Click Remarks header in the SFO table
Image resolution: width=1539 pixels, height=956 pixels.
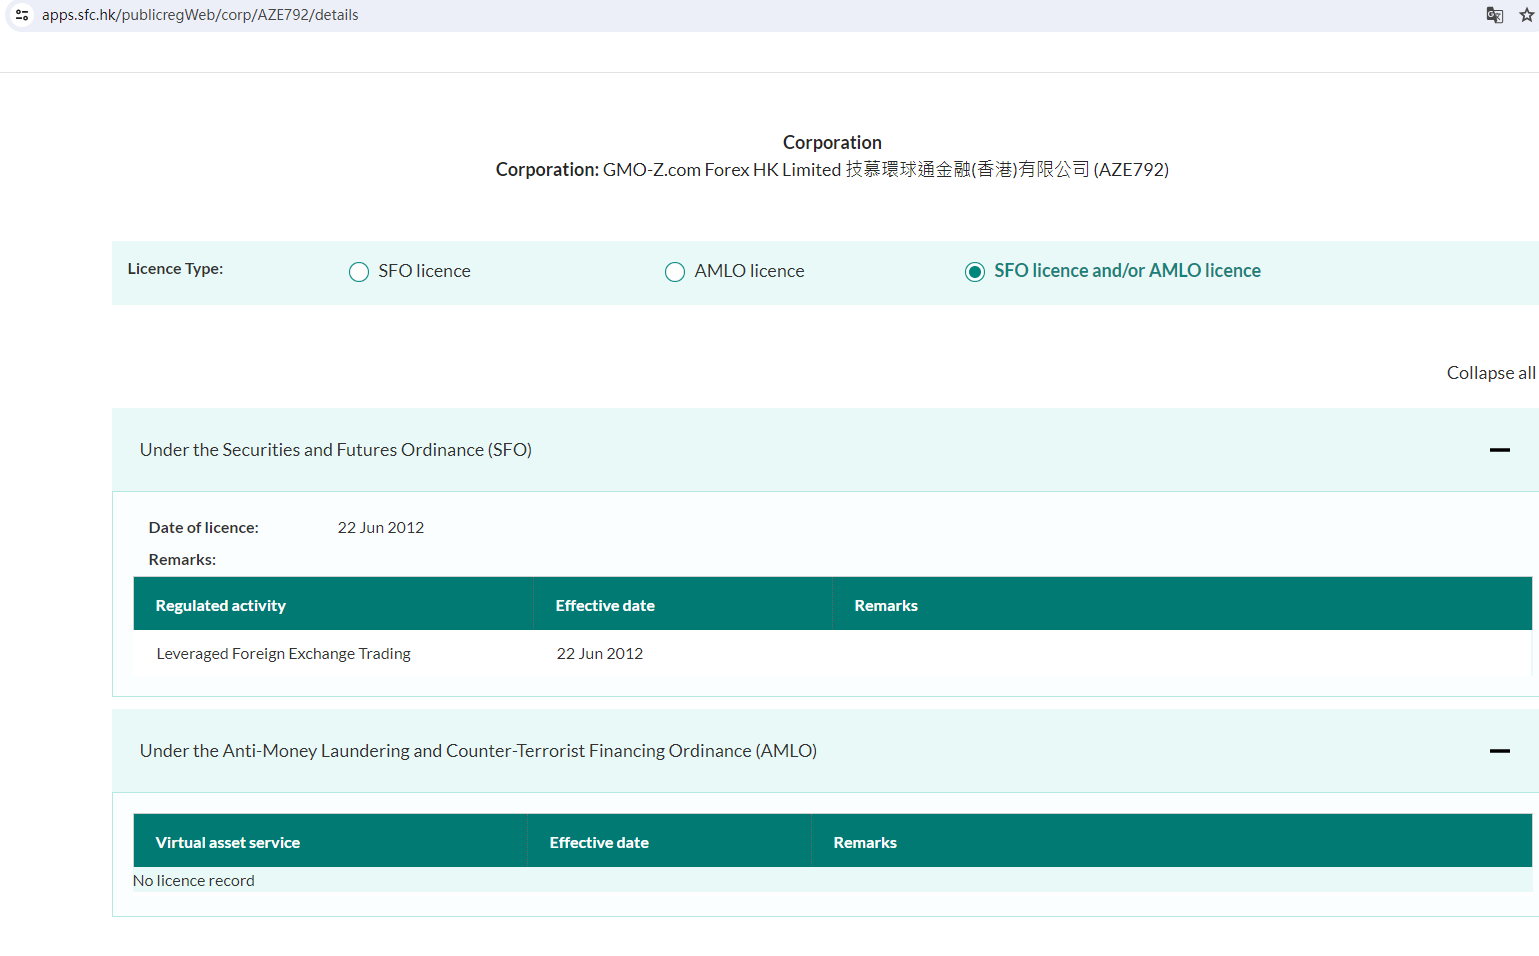click(886, 606)
